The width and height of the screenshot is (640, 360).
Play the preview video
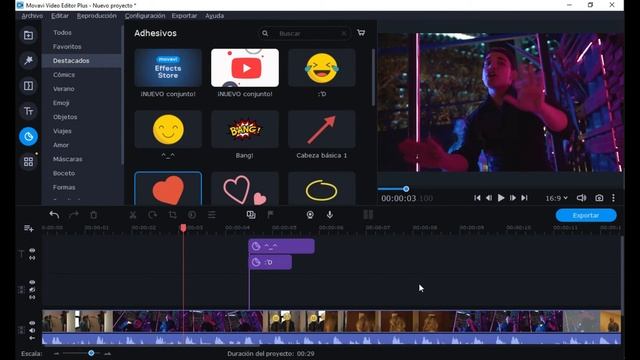[501, 198]
